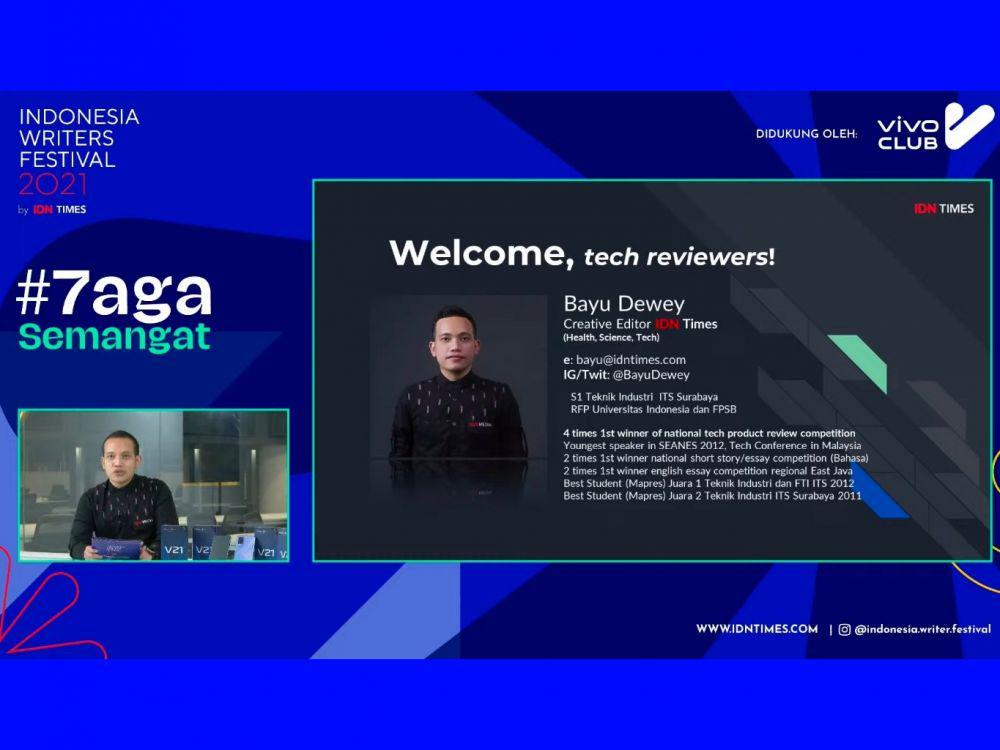Open the WWW.IDNTIMES.COM link

coord(757,629)
